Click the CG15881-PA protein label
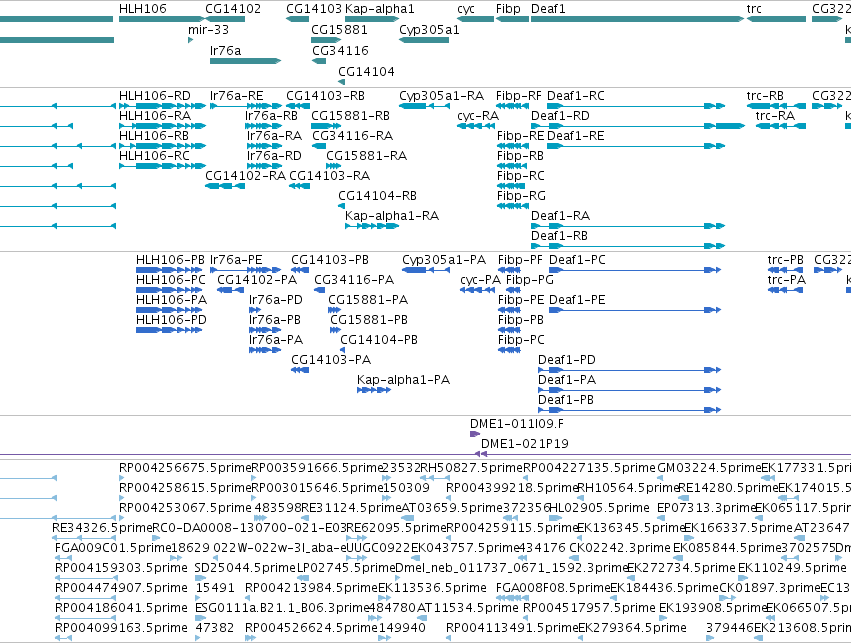The image size is (851, 643). (369, 300)
